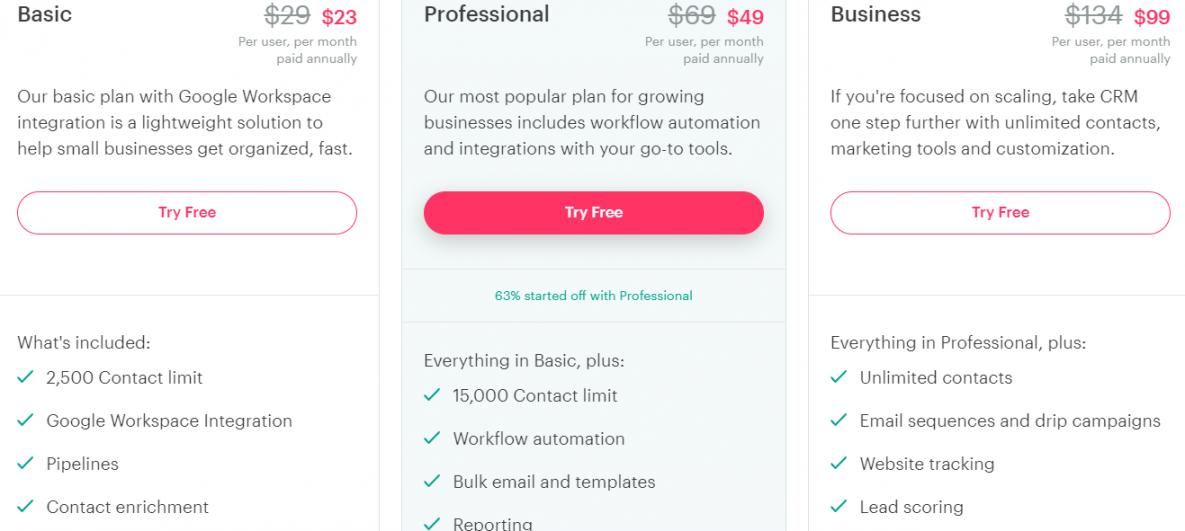
Task: Click checkmark beside Google Workspace Integration
Action: (26, 421)
